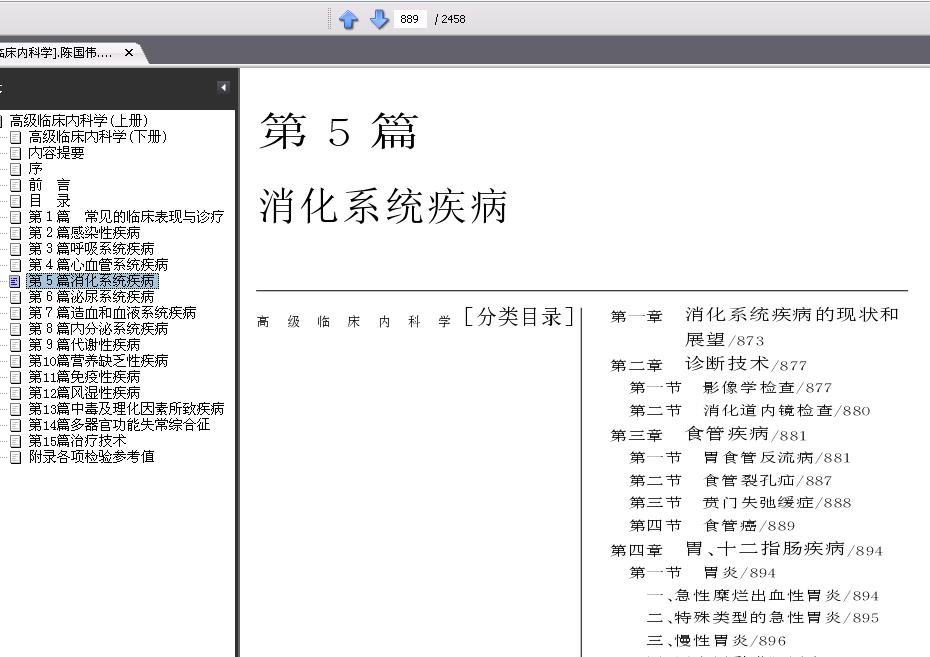The height and width of the screenshot is (657, 930).
Task: Click page icon beside 第8篇内分泌系统疾病
Action: coord(16,330)
